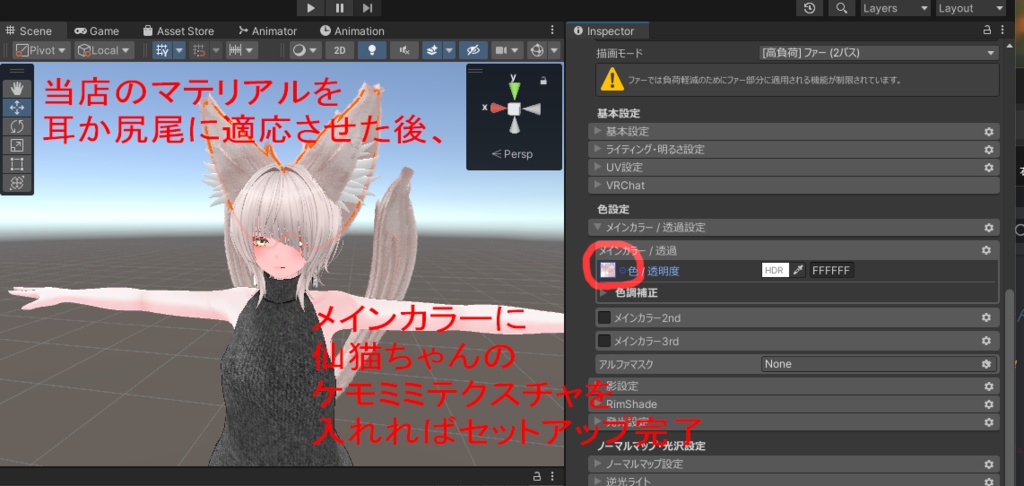Image resolution: width=1024 pixels, height=486 pixels.
Task: Open the 基本設定 gear menu
Action: [x=989, y=131]
